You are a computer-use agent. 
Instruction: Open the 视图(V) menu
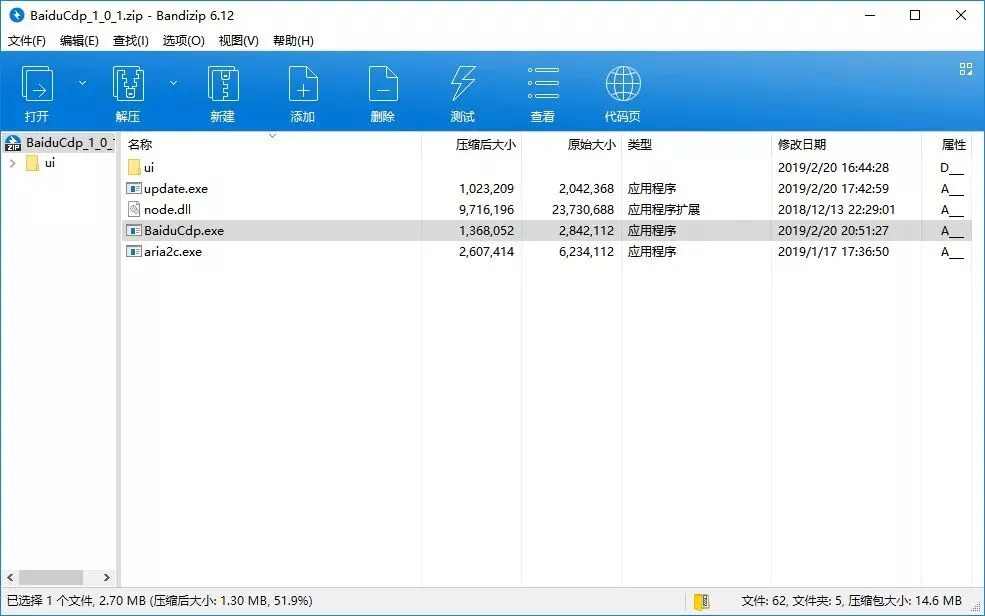[x=239, y=41]
